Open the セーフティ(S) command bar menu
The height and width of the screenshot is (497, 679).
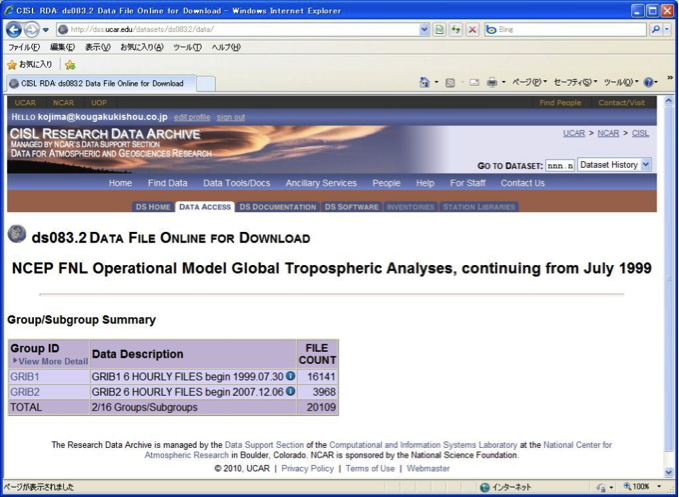tap(575, 82)
